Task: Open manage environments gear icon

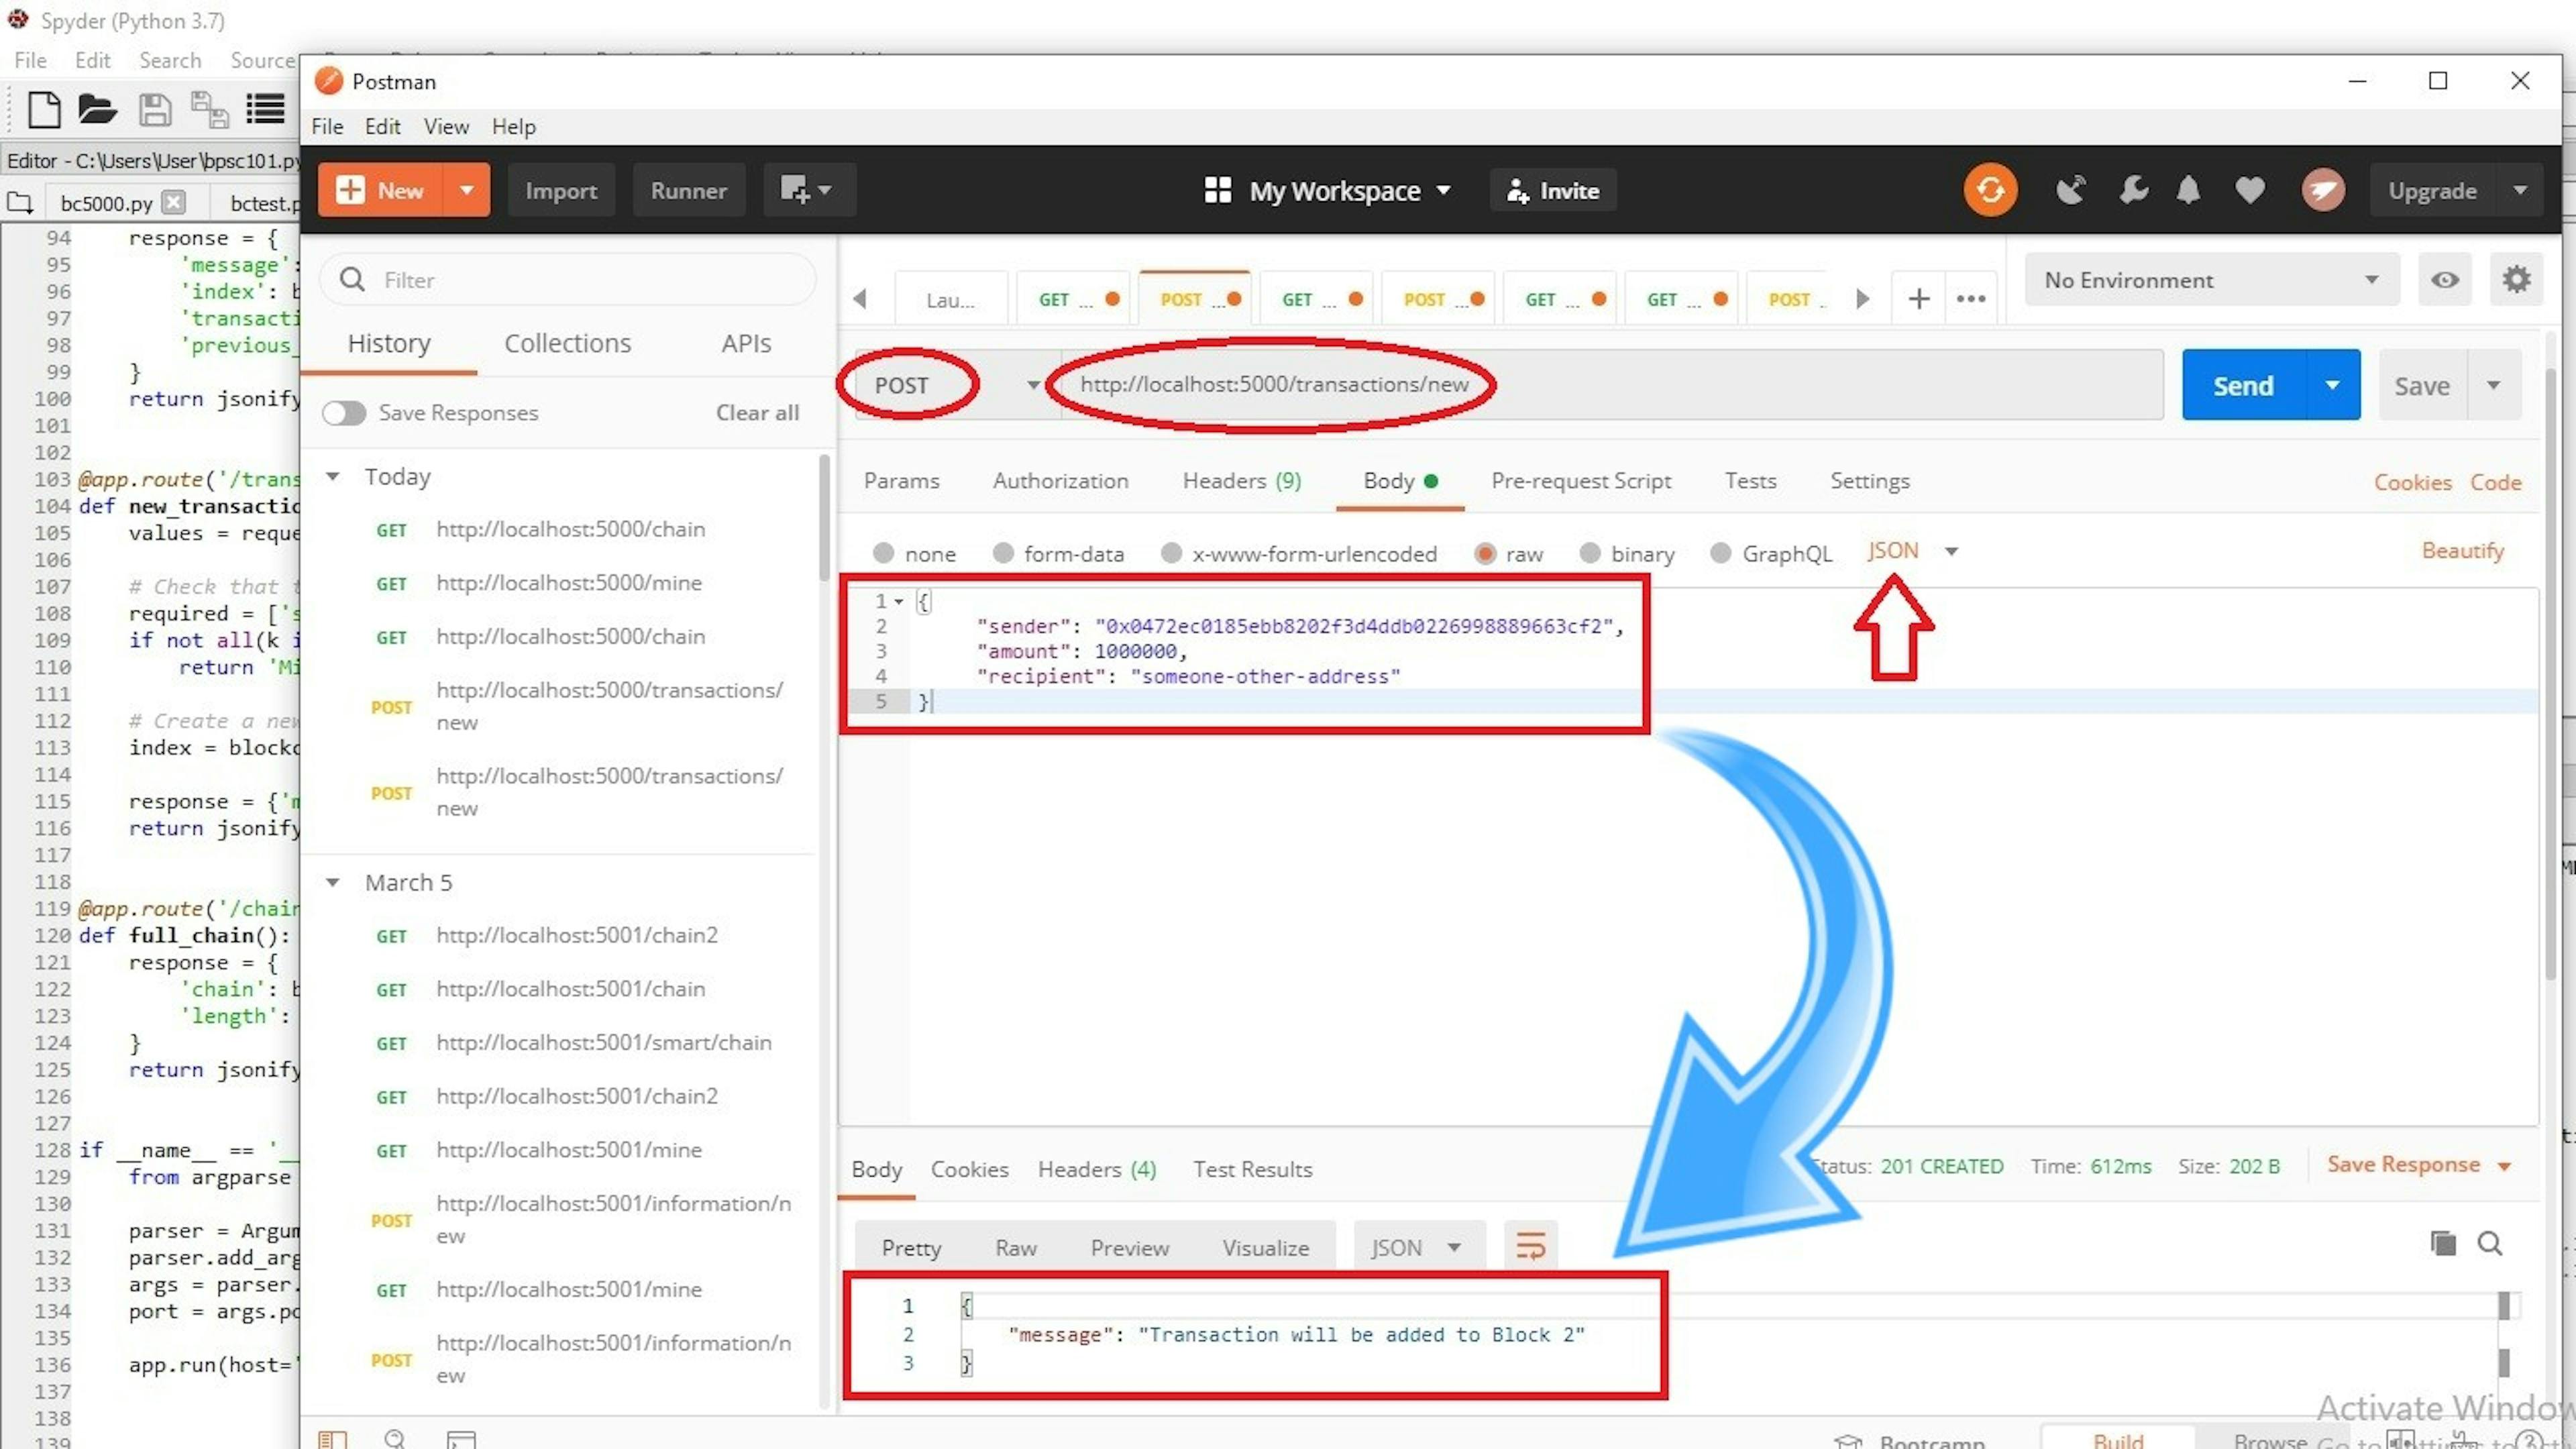Action: (2516, 280)
